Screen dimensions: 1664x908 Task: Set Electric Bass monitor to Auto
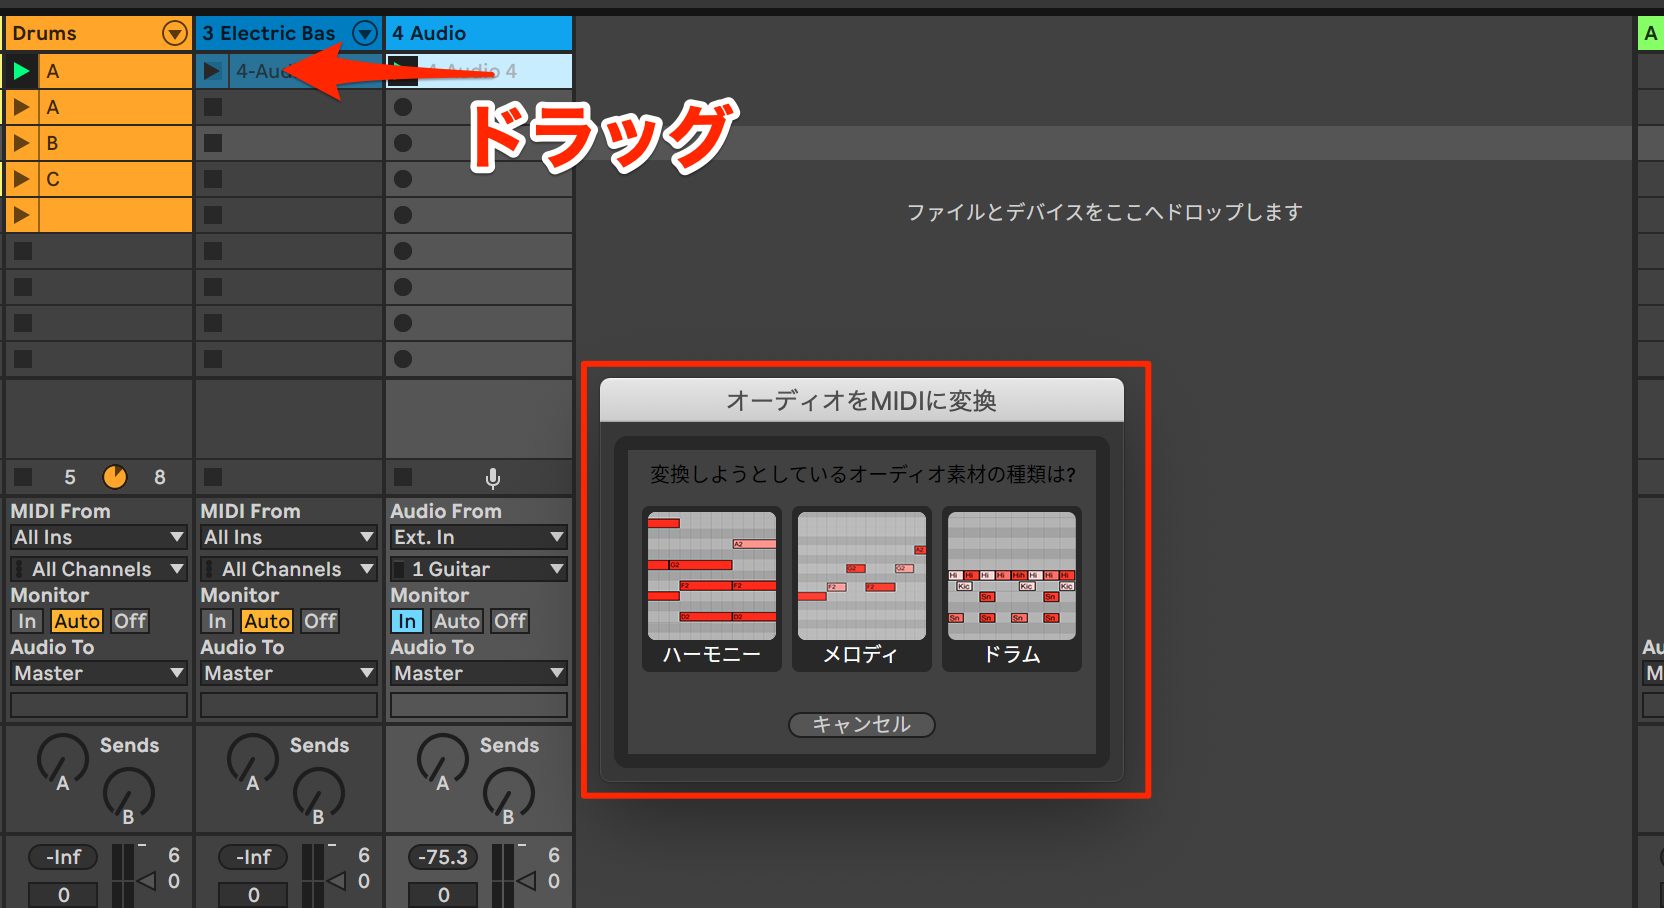click(x=267, y=621)
